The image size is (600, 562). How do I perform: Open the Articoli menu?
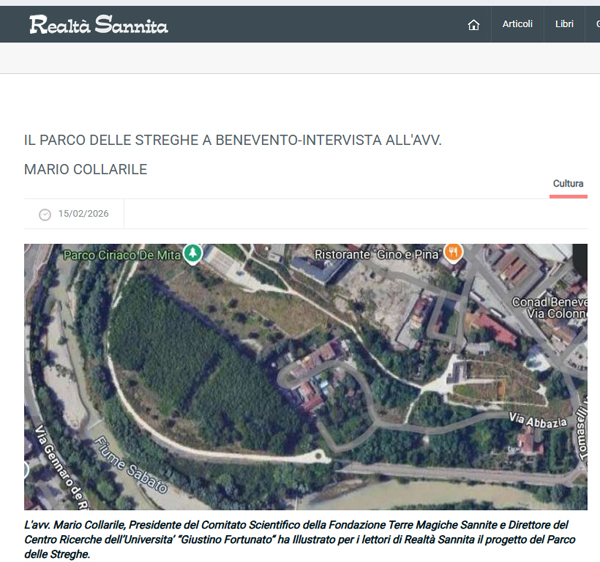click(517, 25)
